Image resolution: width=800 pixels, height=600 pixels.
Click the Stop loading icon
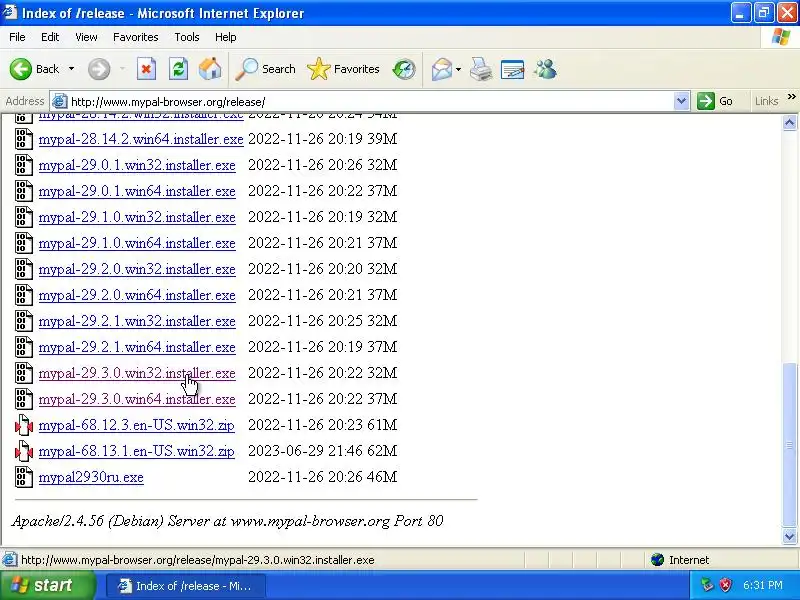[146, 69]
